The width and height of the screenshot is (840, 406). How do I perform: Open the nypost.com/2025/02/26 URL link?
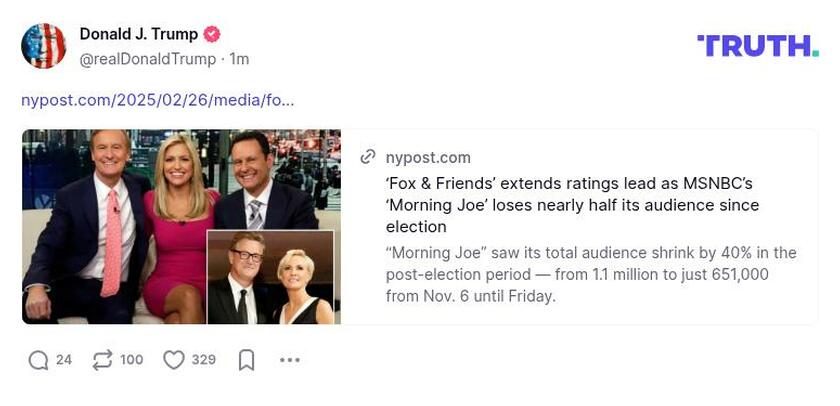tap(157, 100)
